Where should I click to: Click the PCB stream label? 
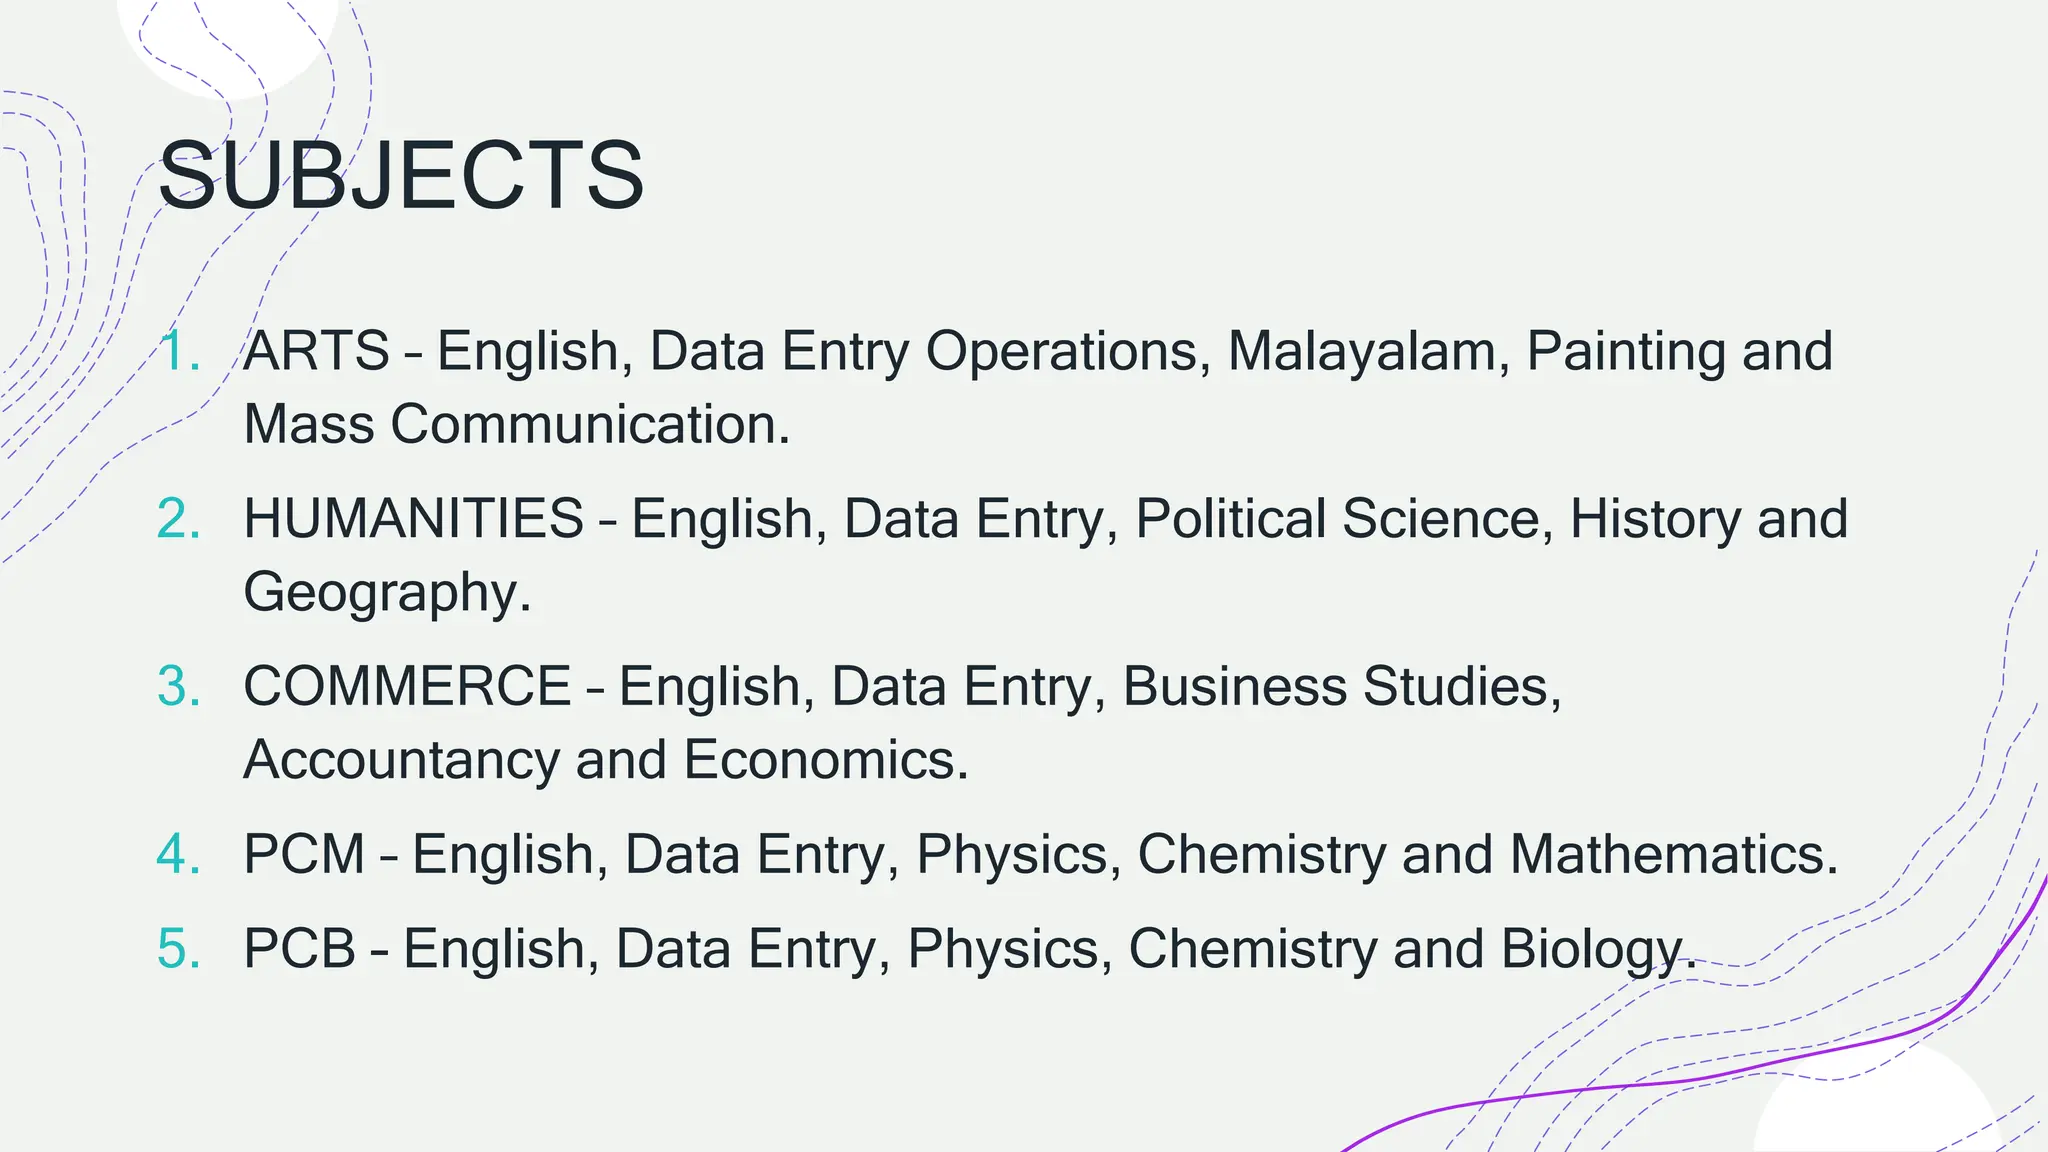click(x=299, y=950)
